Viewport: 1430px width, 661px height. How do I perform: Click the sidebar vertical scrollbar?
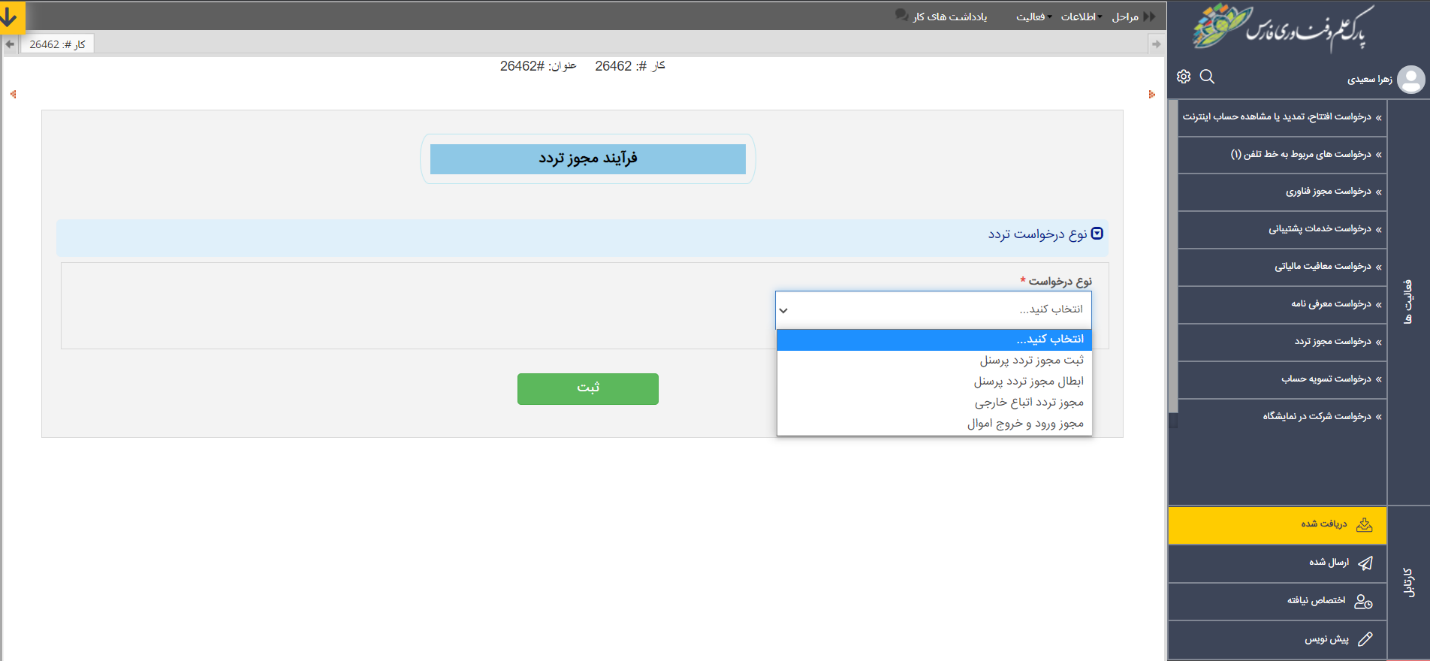pyautogui.click(x=1173, y=250)
